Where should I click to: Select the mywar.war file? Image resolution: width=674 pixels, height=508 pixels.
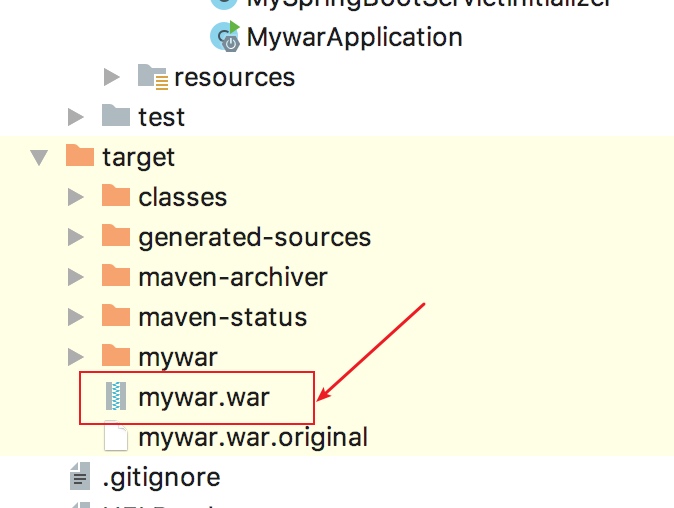coord(204,397)
